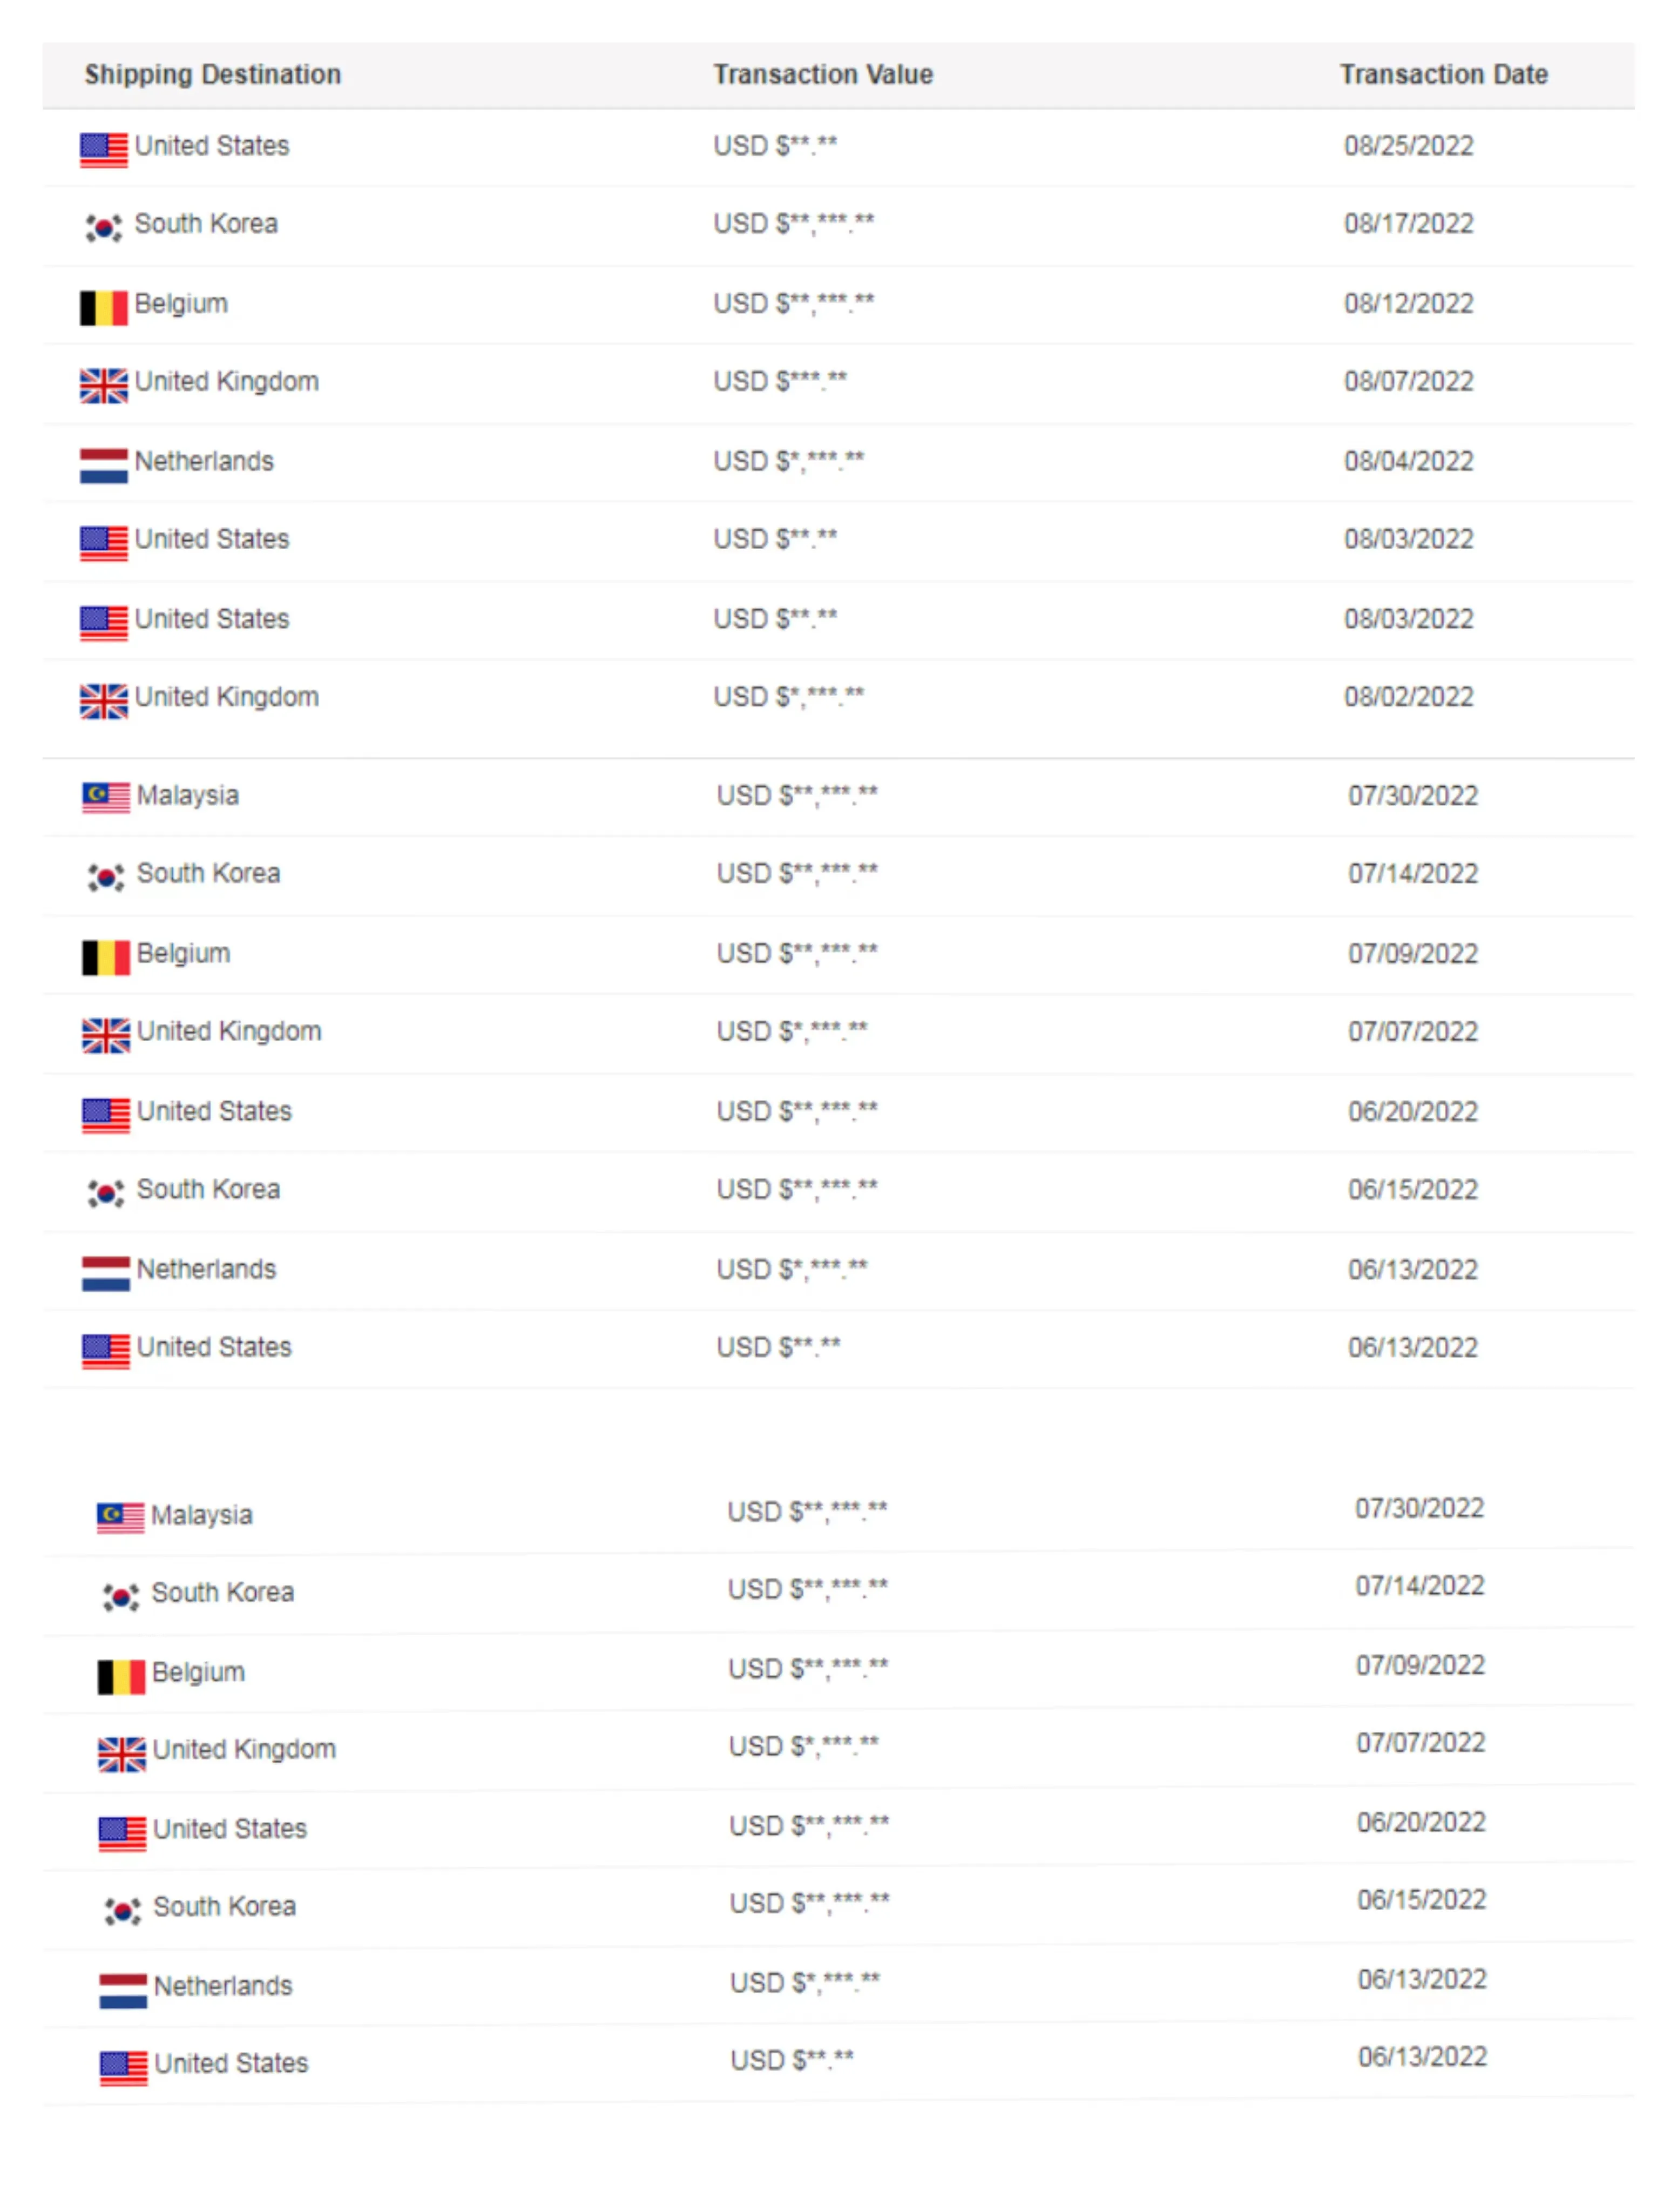Click South Korea flag on last 06/15/2022 row

tap(122, 1912)
